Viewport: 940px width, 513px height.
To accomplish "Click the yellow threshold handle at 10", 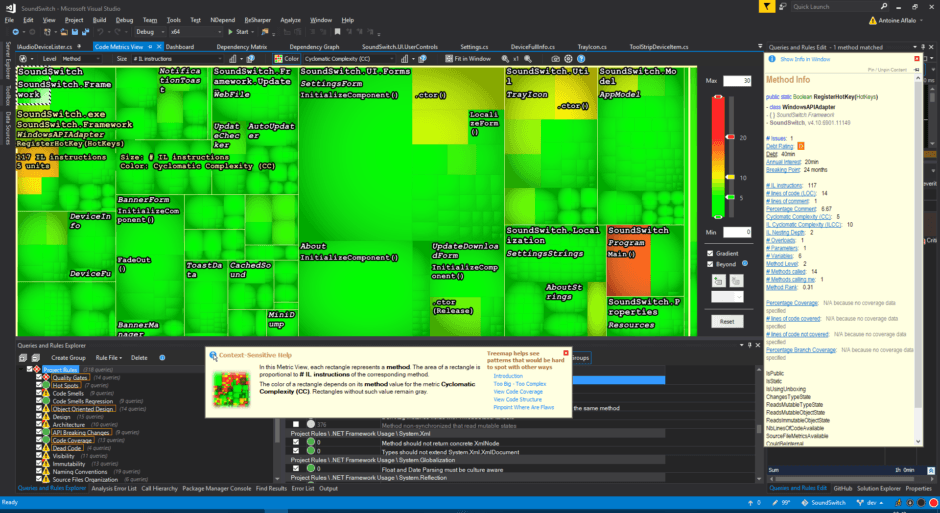I will [730, 177].
